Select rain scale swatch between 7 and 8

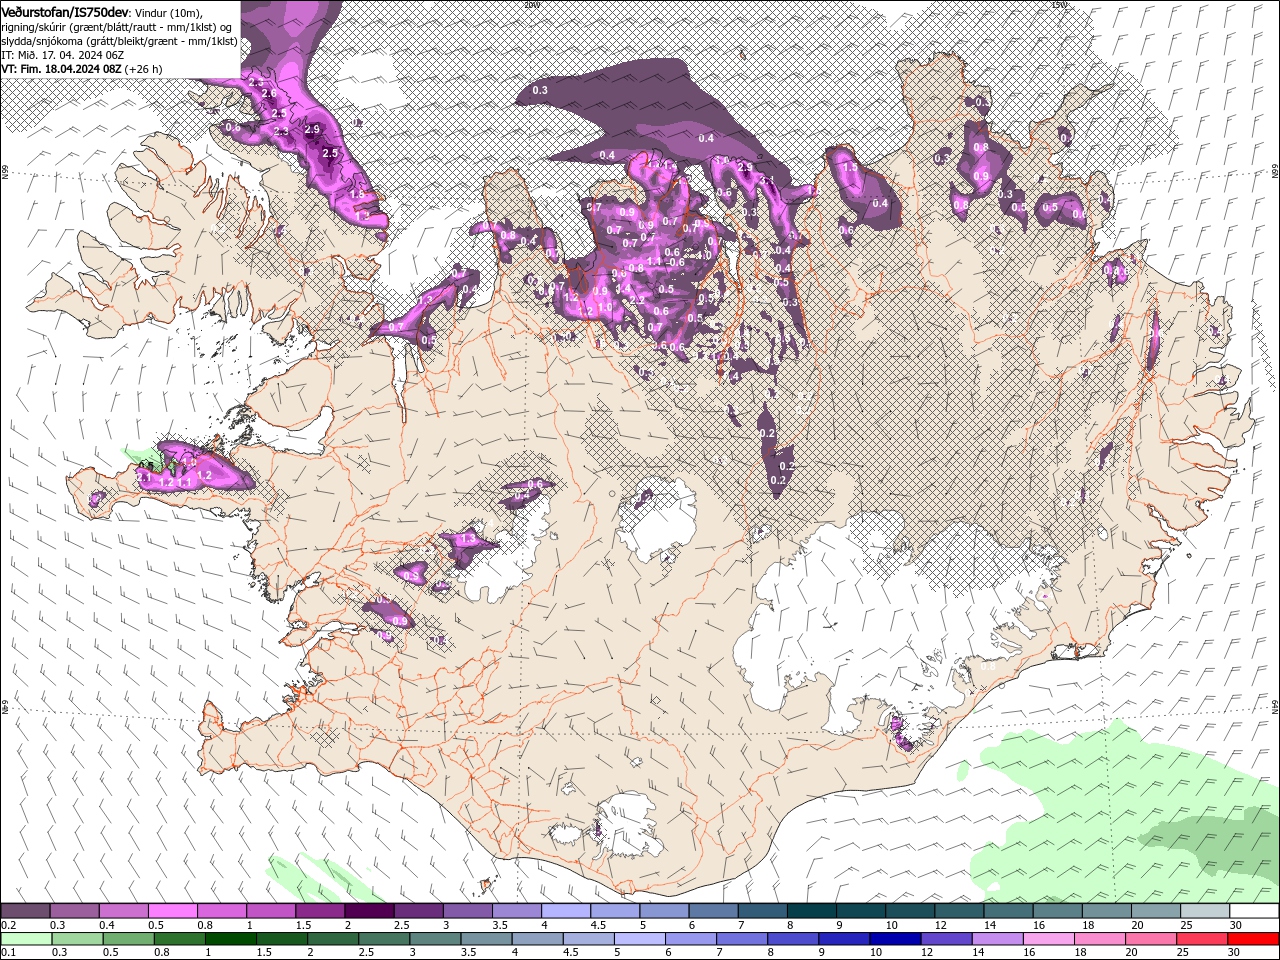(742, 938)
